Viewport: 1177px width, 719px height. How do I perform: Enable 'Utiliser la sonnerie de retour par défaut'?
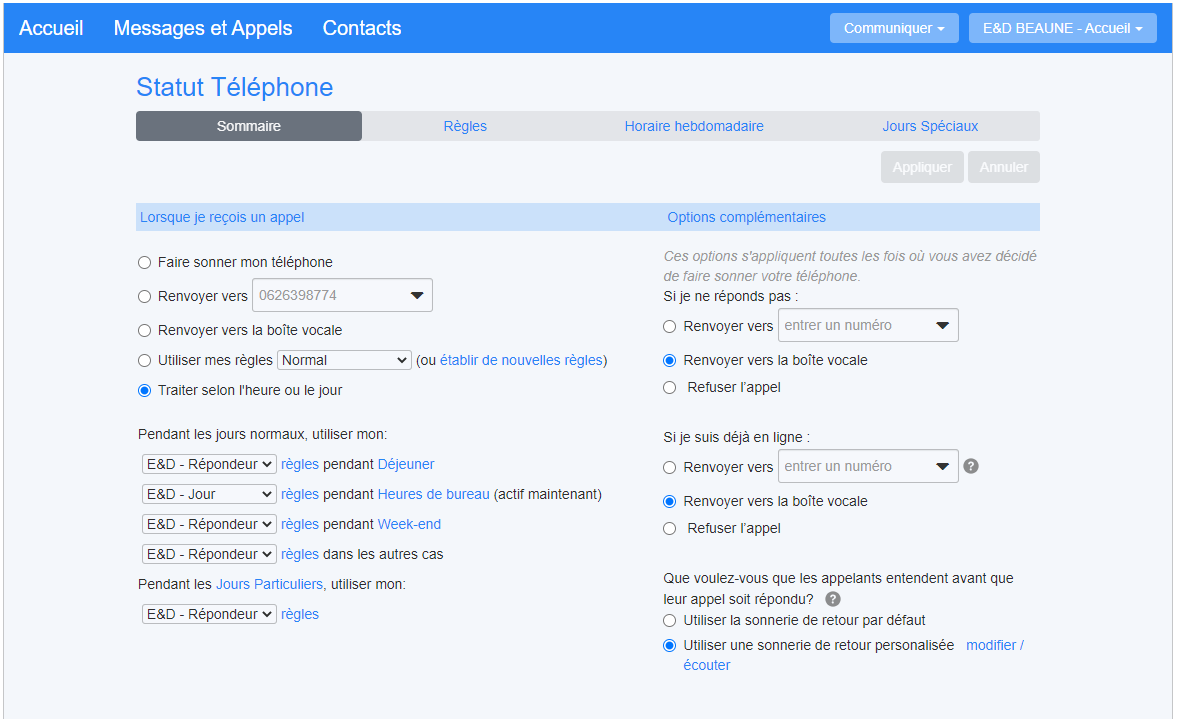(x=670, y=620)
